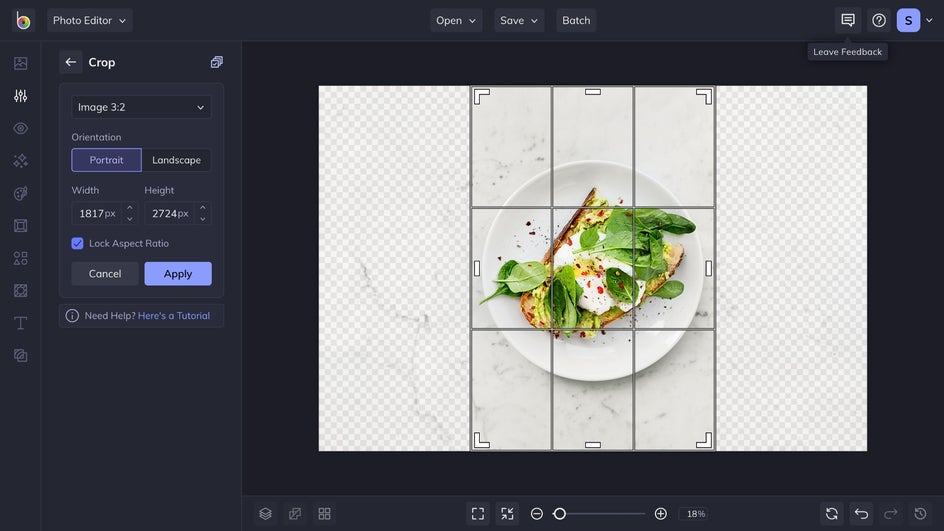Select the Edit sliders sidebar icon
The height and width of the screenshot is (531, 944).
pos(20,96)
